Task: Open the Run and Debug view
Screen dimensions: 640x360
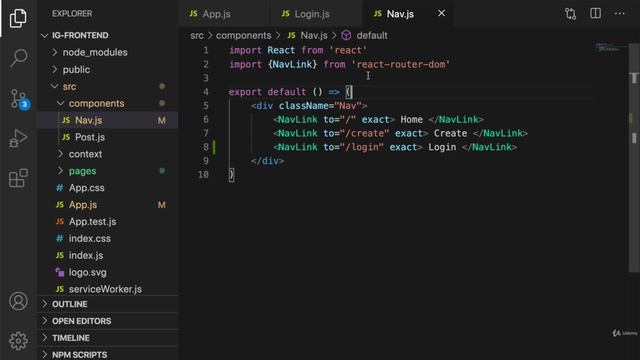Action: point(18,138)
